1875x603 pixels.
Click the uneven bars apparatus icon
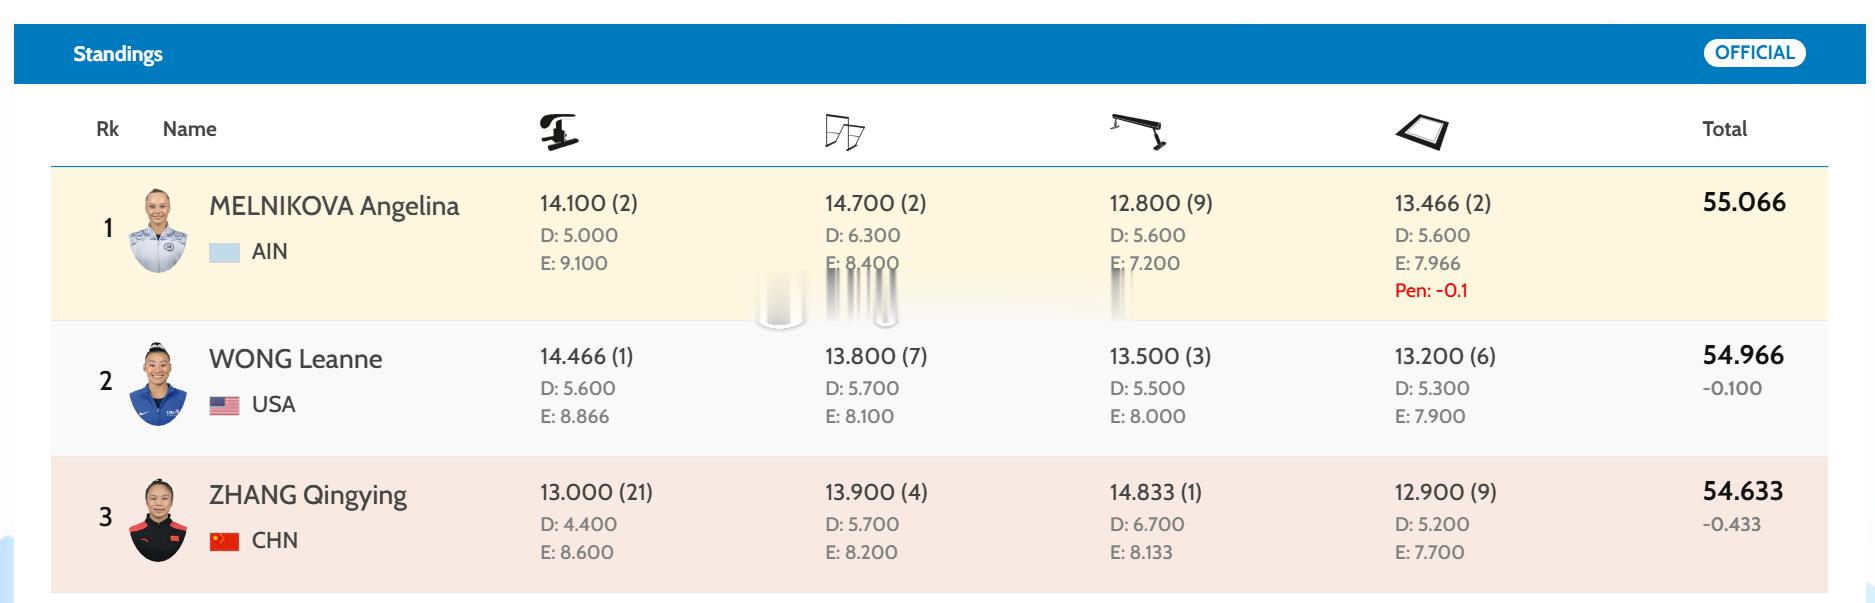844,132
